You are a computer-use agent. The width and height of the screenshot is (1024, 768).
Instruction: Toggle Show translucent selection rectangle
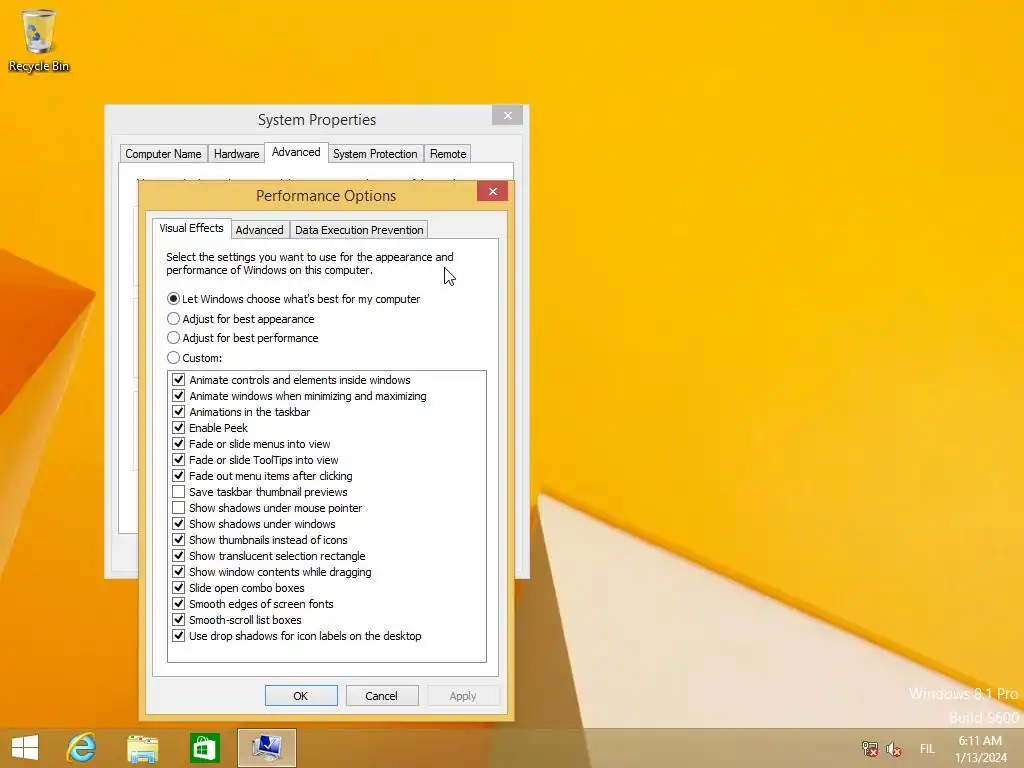coord(178,556)
